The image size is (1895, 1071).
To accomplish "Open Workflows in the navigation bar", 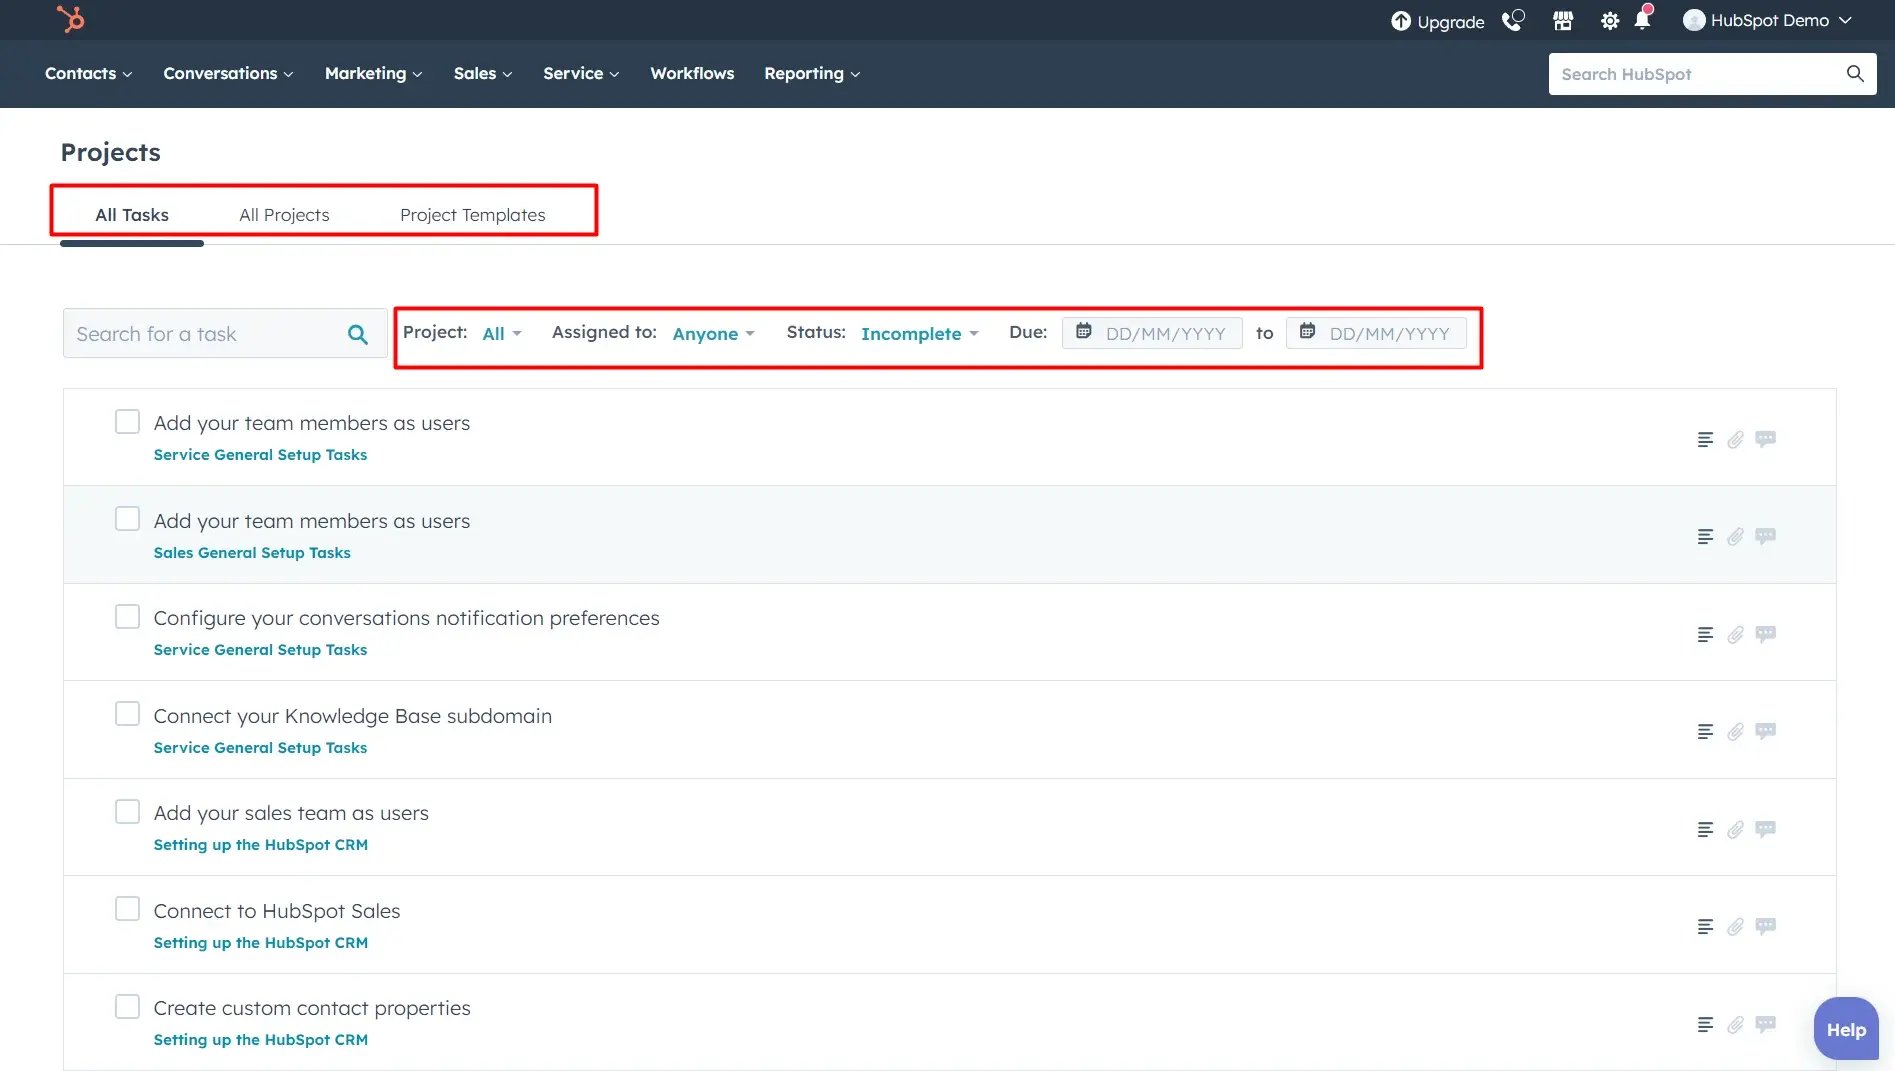I will click(x=692, y=73).
